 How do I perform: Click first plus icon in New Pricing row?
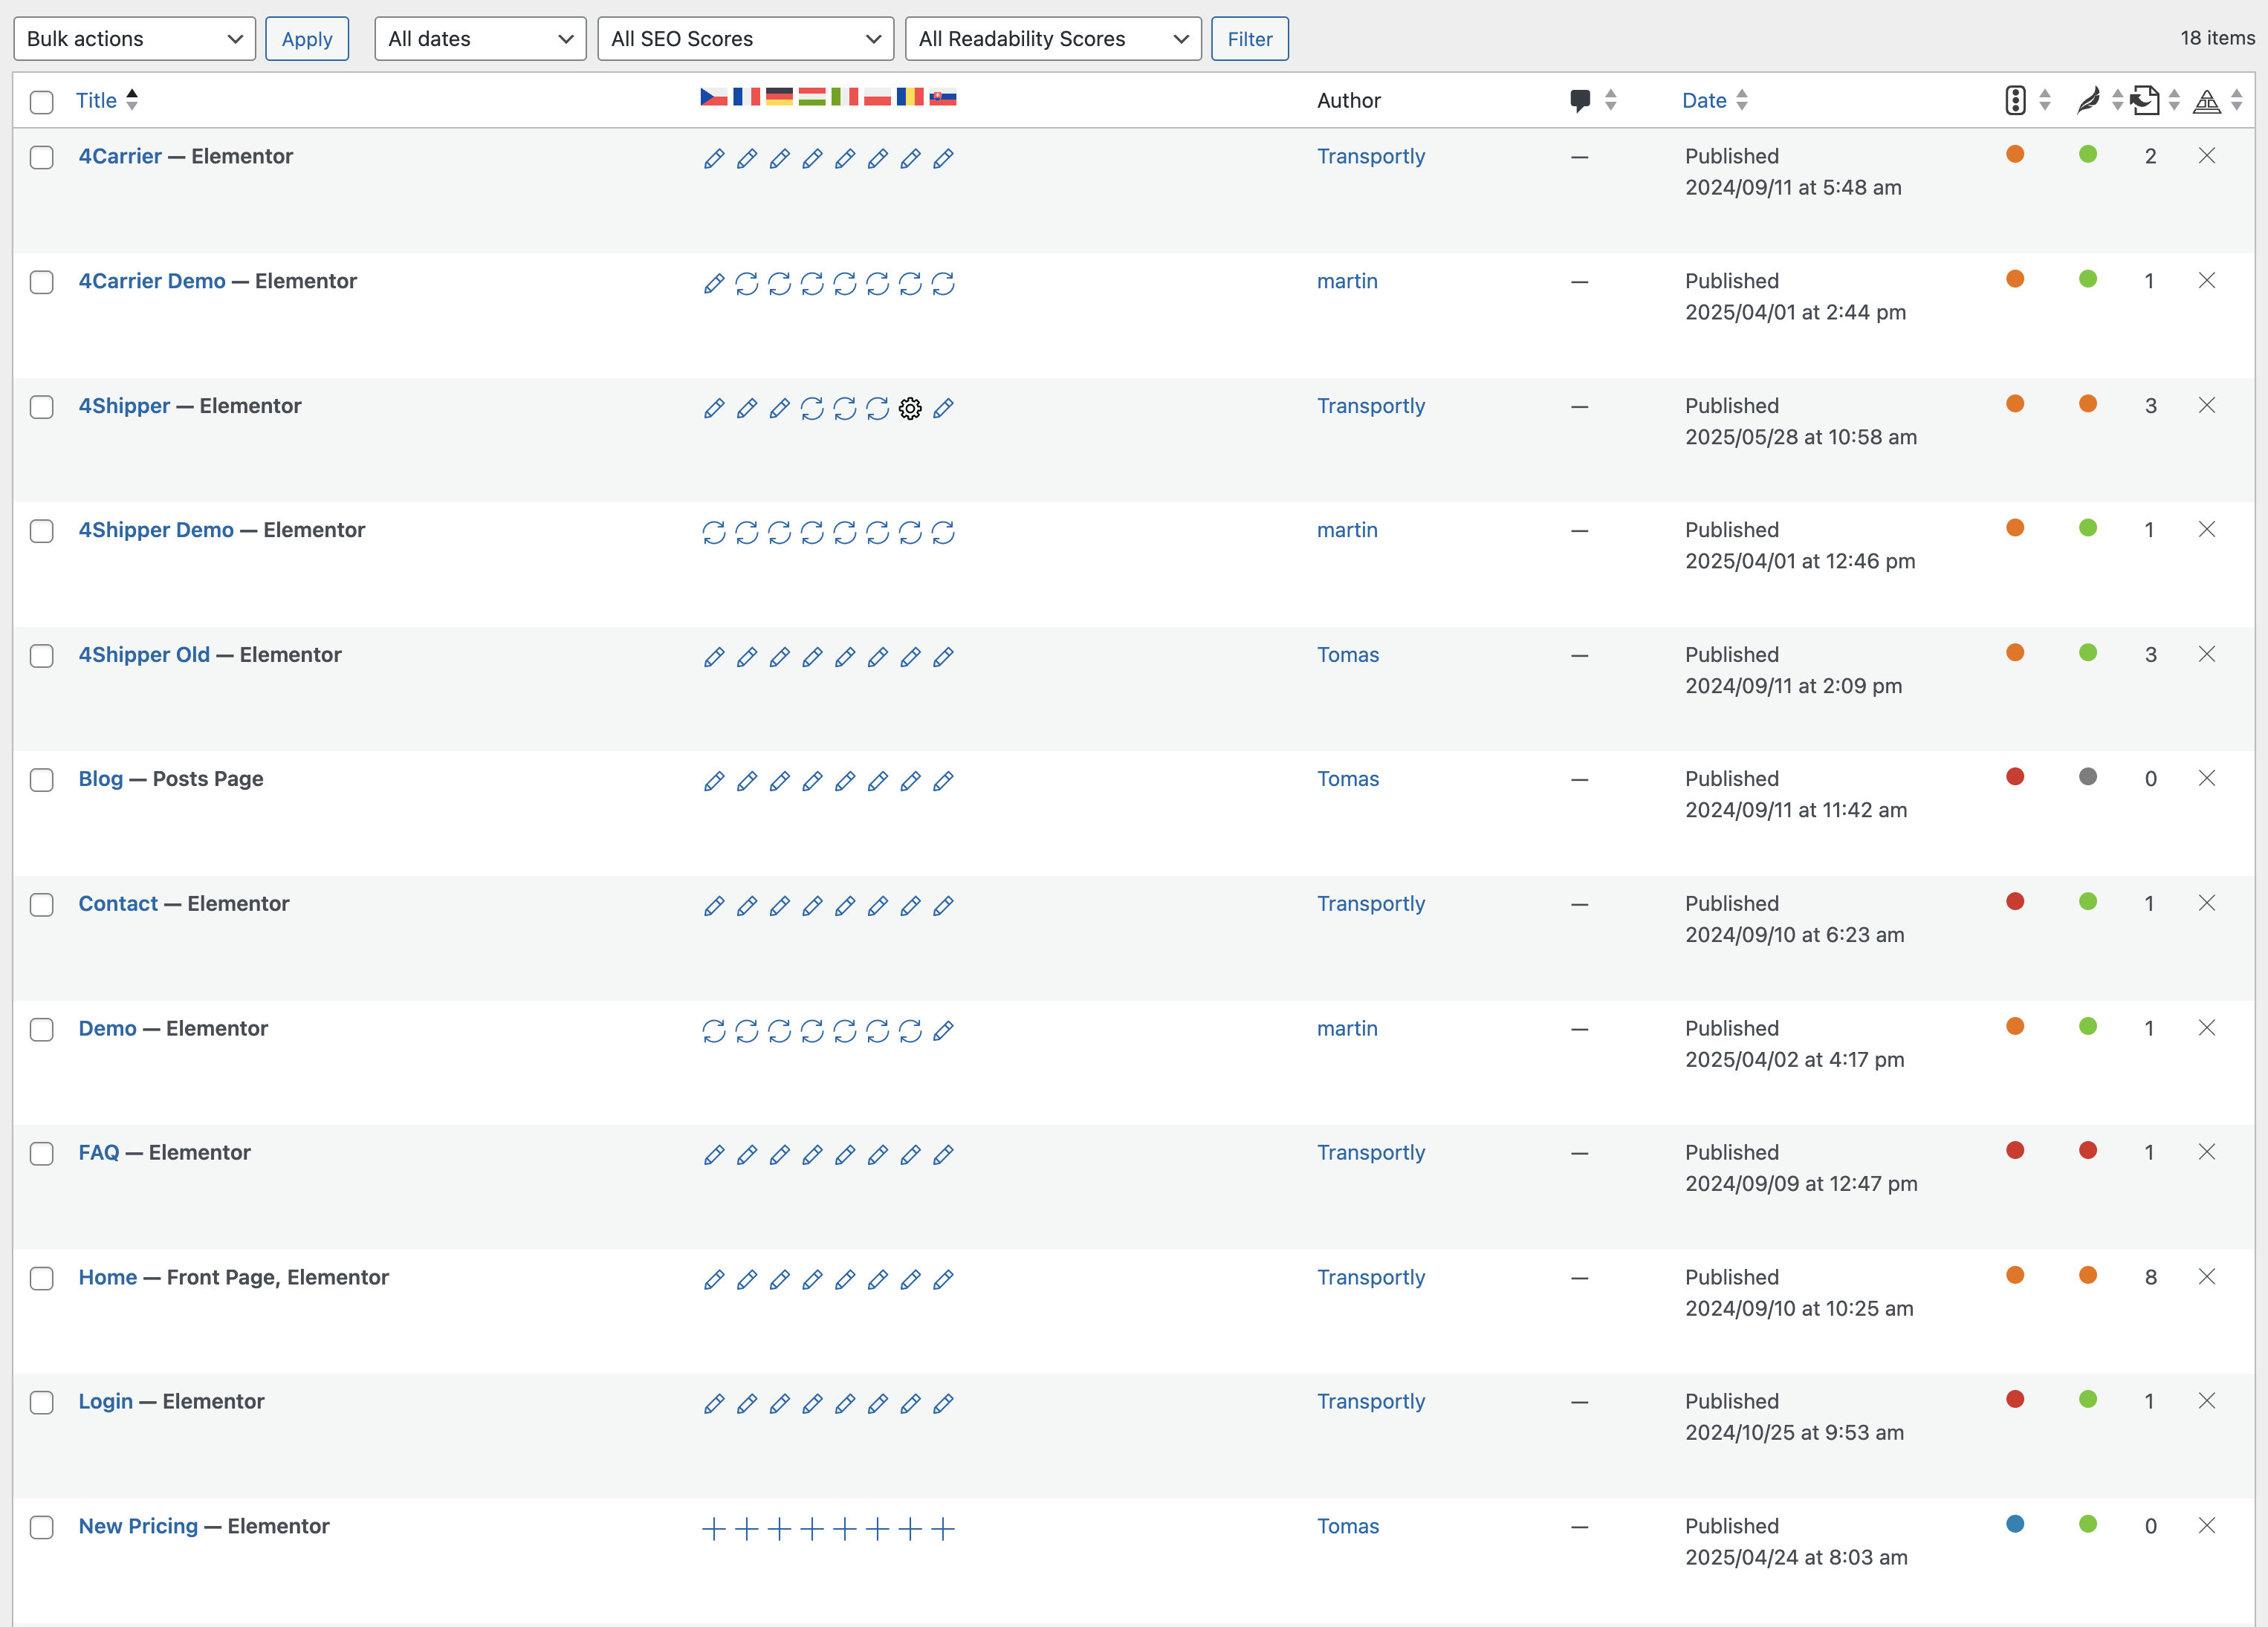click(713, 1528)
